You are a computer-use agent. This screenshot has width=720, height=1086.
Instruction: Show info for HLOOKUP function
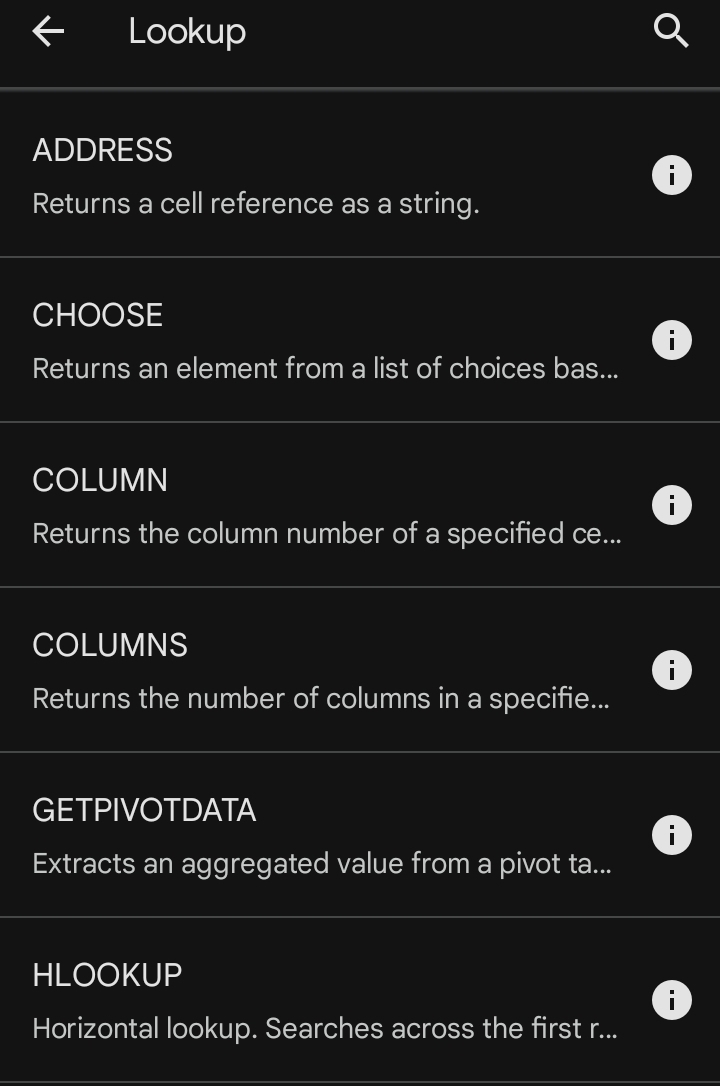[x=672, y=999]
